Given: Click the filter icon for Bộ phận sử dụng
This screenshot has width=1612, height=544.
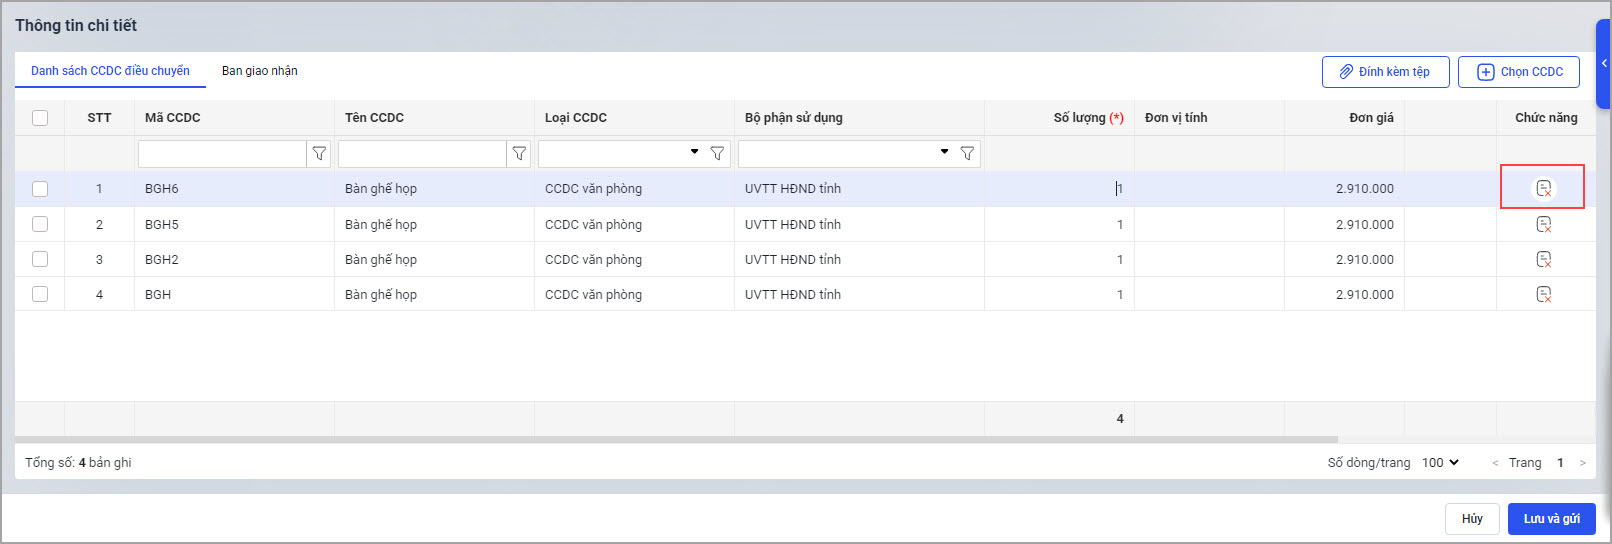Looking at the screenshot, I should pyautogui.click(x=967, y=154).
